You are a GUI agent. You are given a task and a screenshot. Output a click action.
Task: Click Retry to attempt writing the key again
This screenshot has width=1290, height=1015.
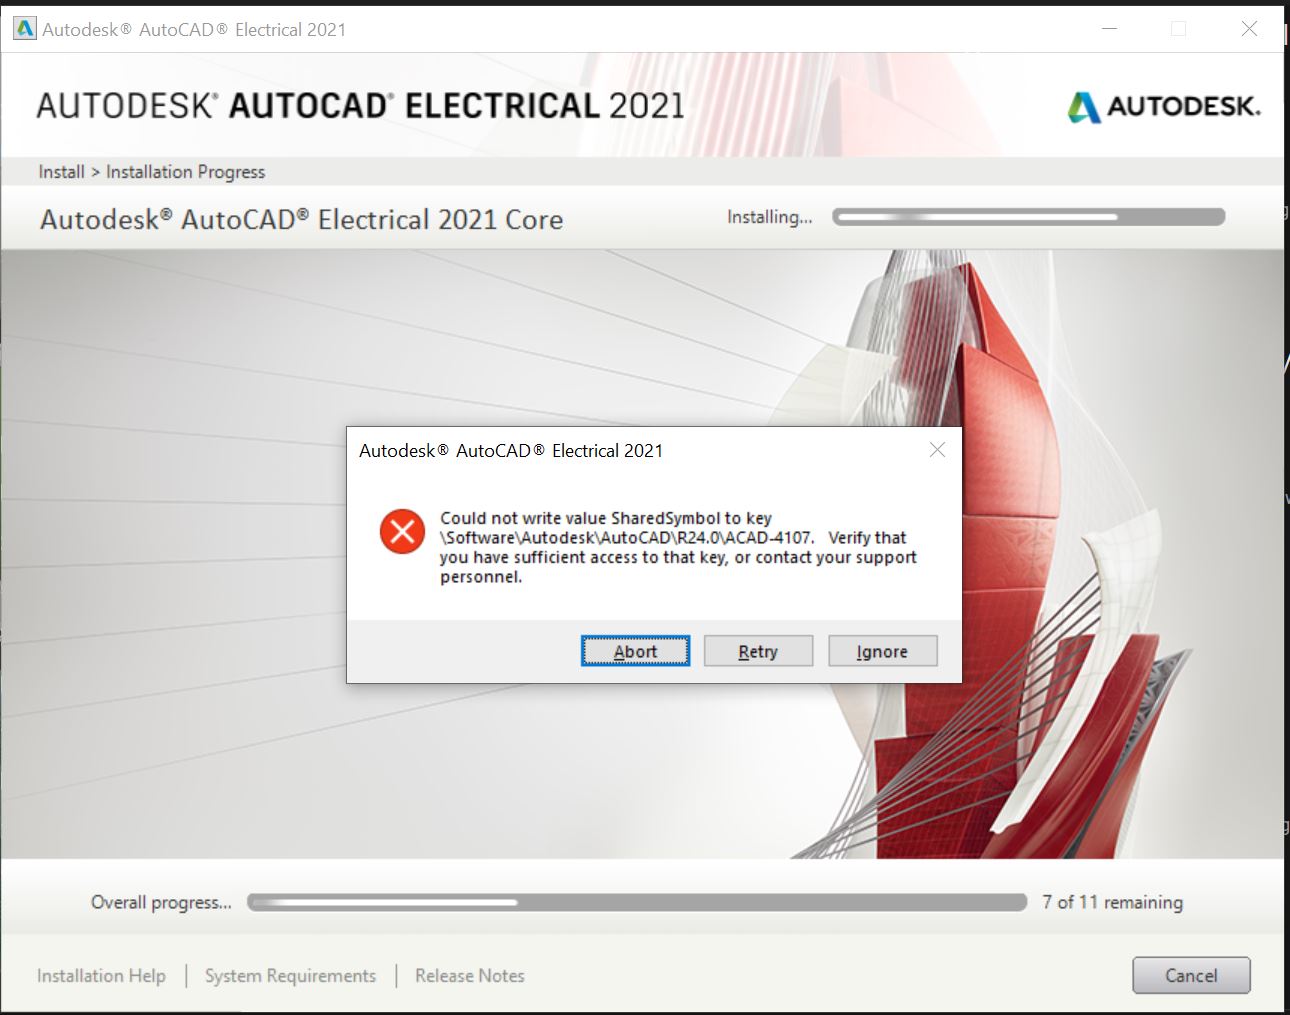tap(758, 650)
